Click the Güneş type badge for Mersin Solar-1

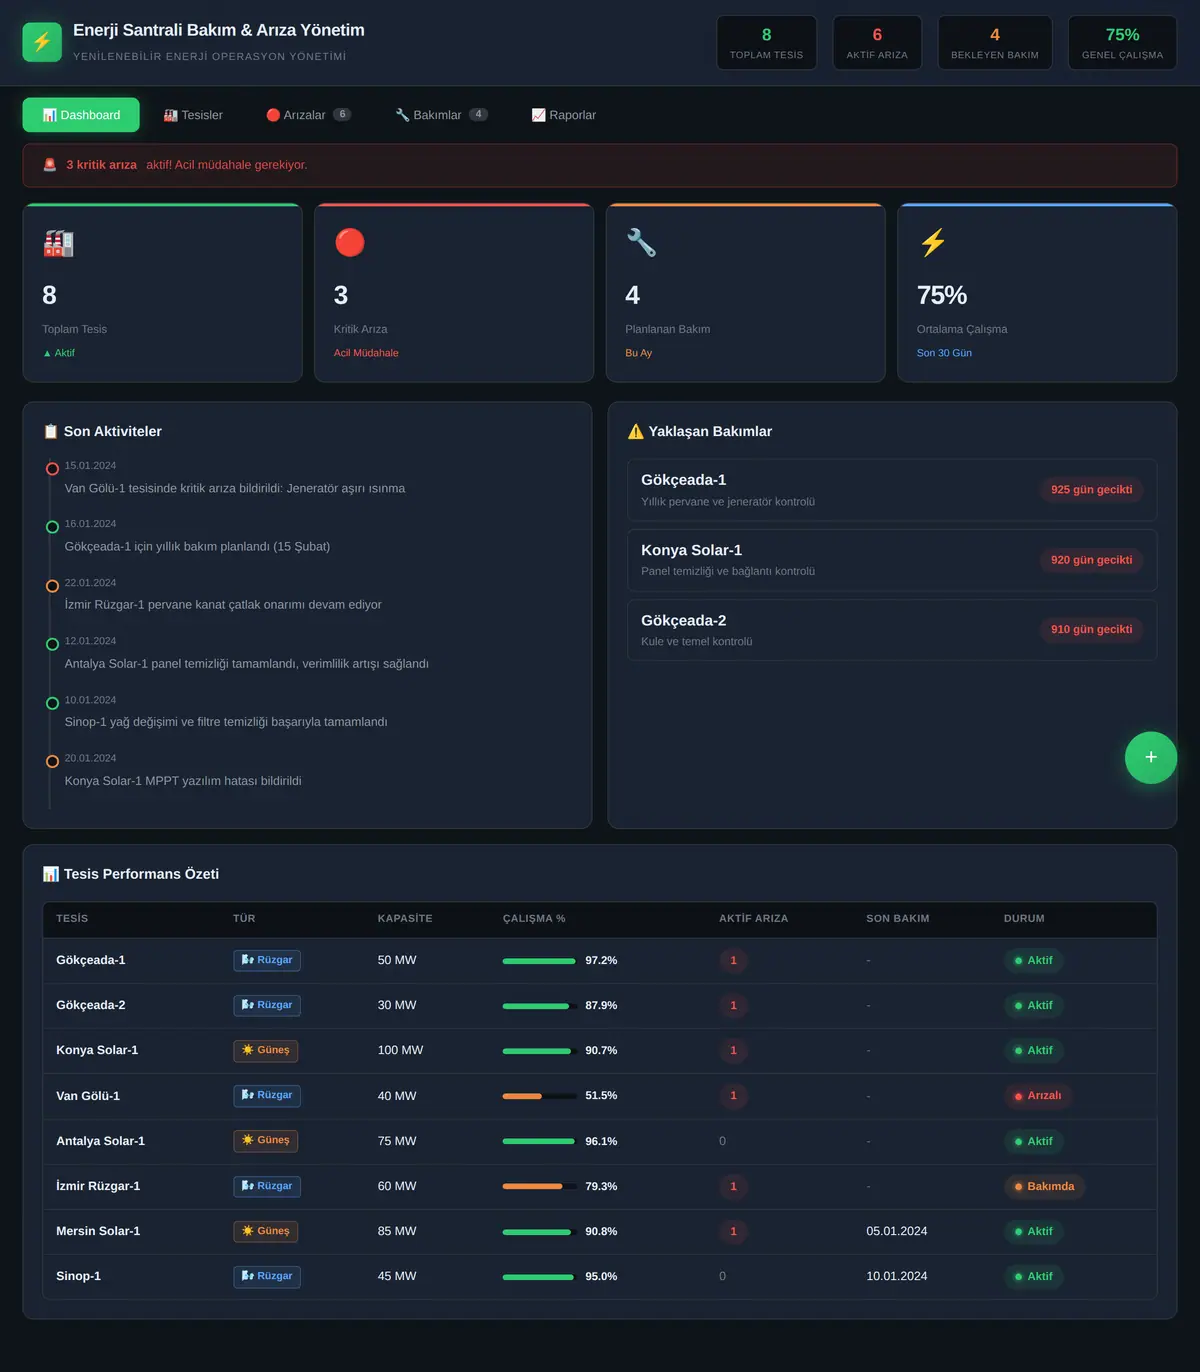(266, 1231)
